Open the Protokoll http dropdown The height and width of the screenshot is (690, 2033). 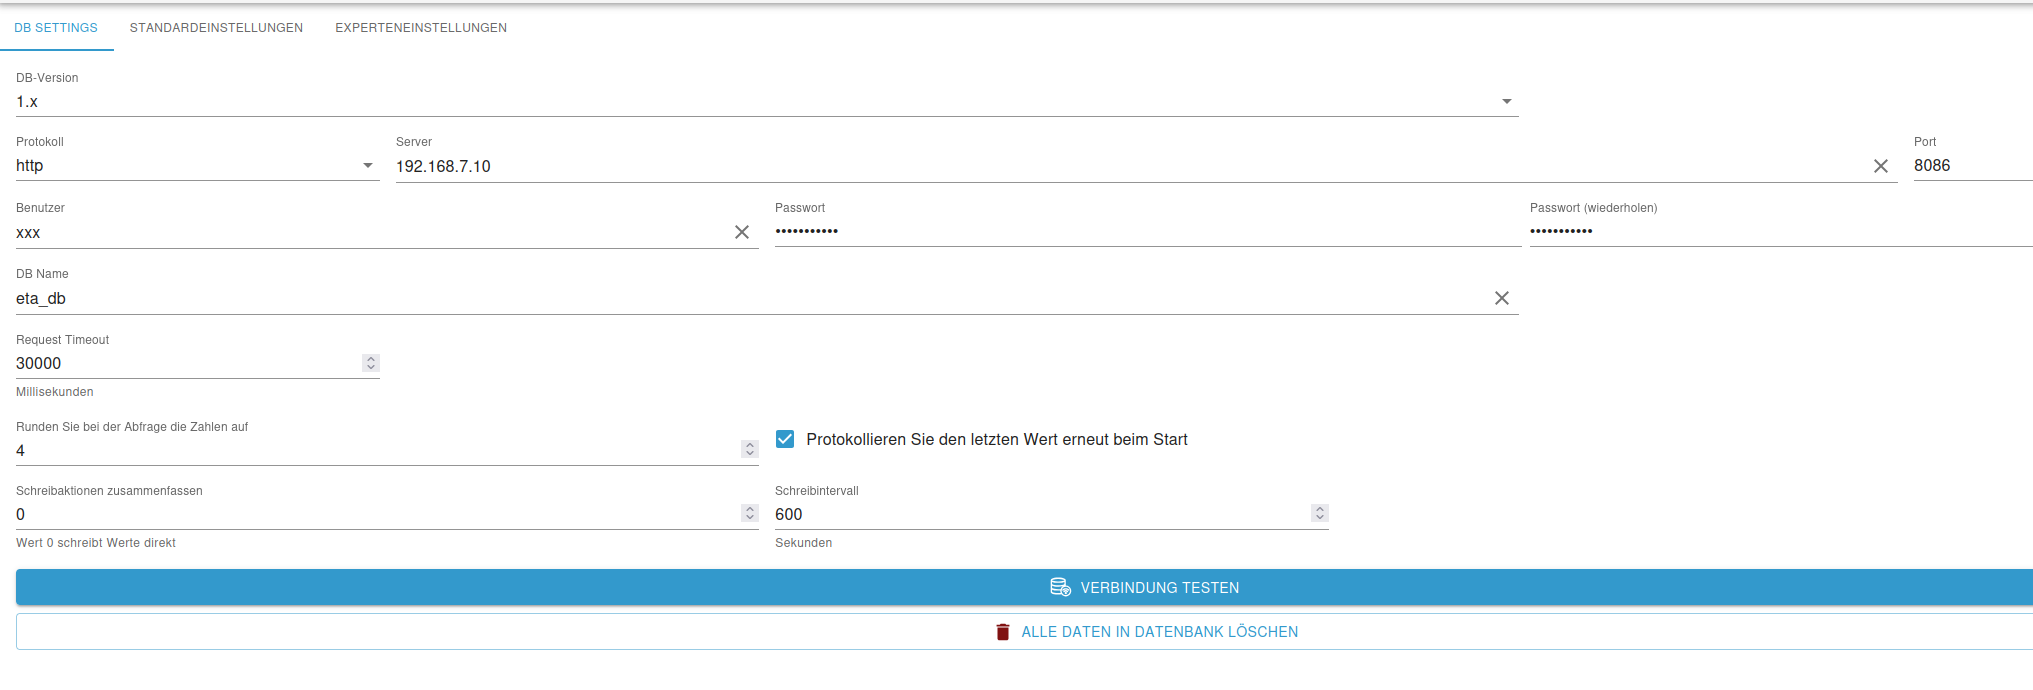[x=198, y=166]
